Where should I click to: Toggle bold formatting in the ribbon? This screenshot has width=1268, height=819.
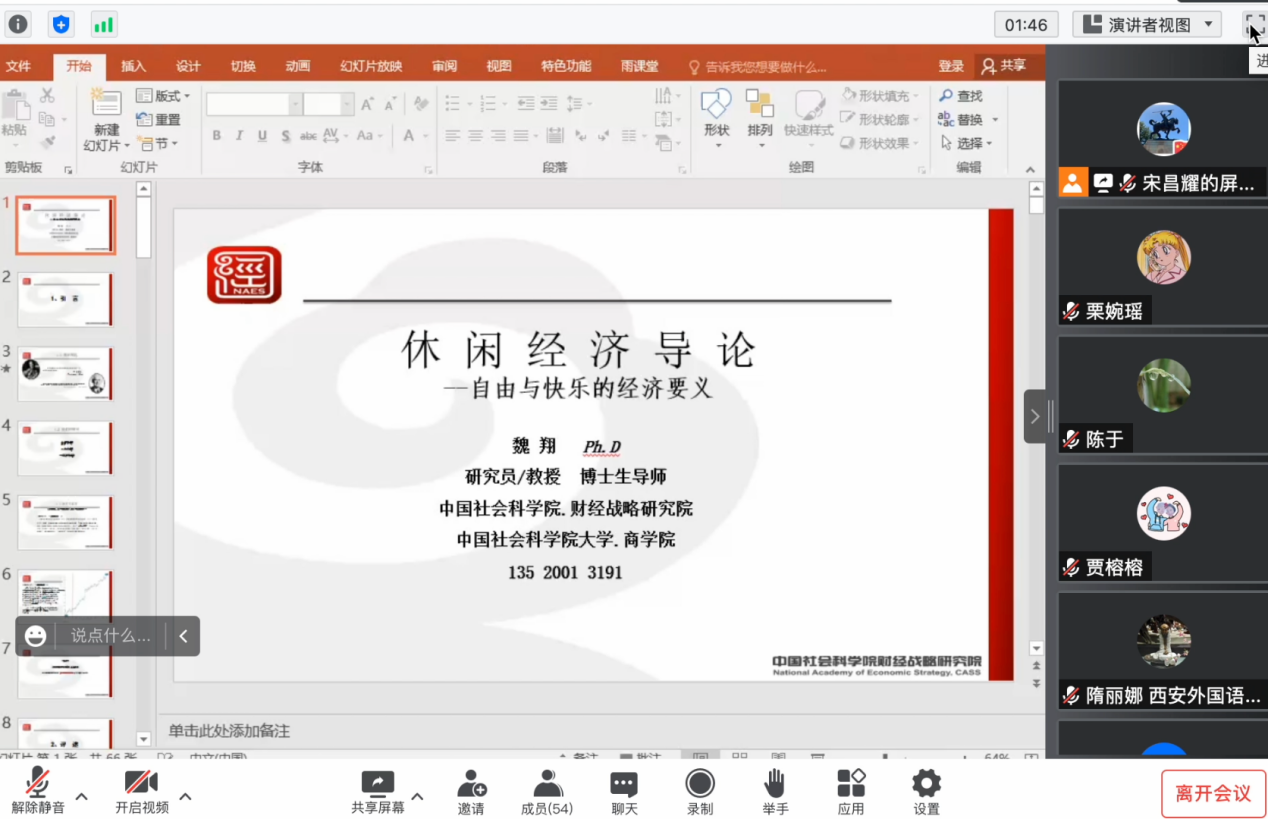(215, 134)
